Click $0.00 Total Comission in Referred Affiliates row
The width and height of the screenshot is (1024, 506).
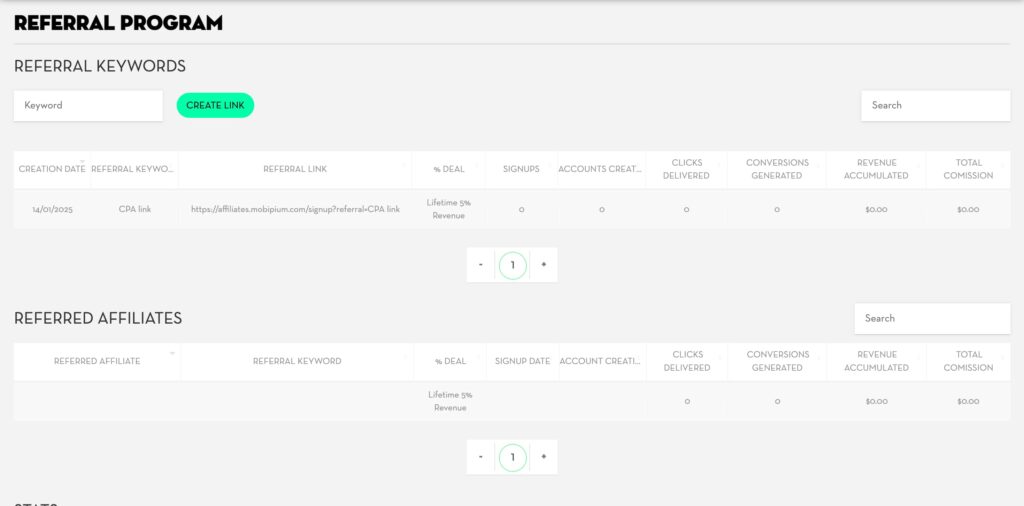[x=968, y=402]
